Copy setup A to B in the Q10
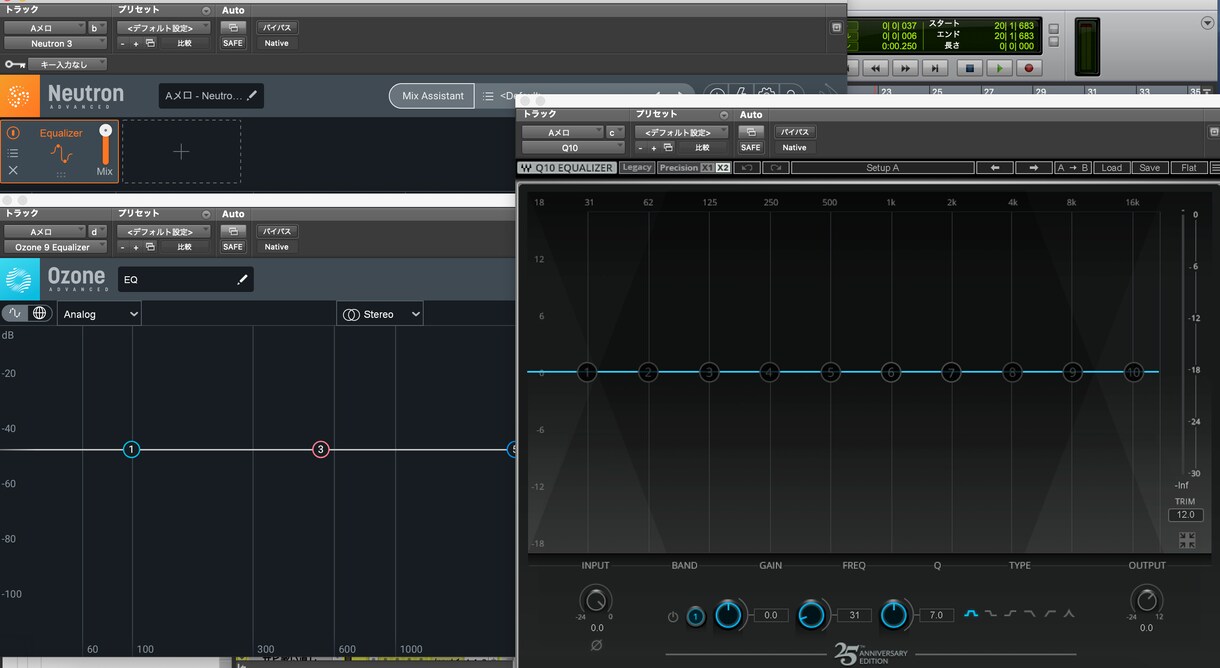Image resolution: width=1220 pixels, height=668 pixels. coord(1074,168)
